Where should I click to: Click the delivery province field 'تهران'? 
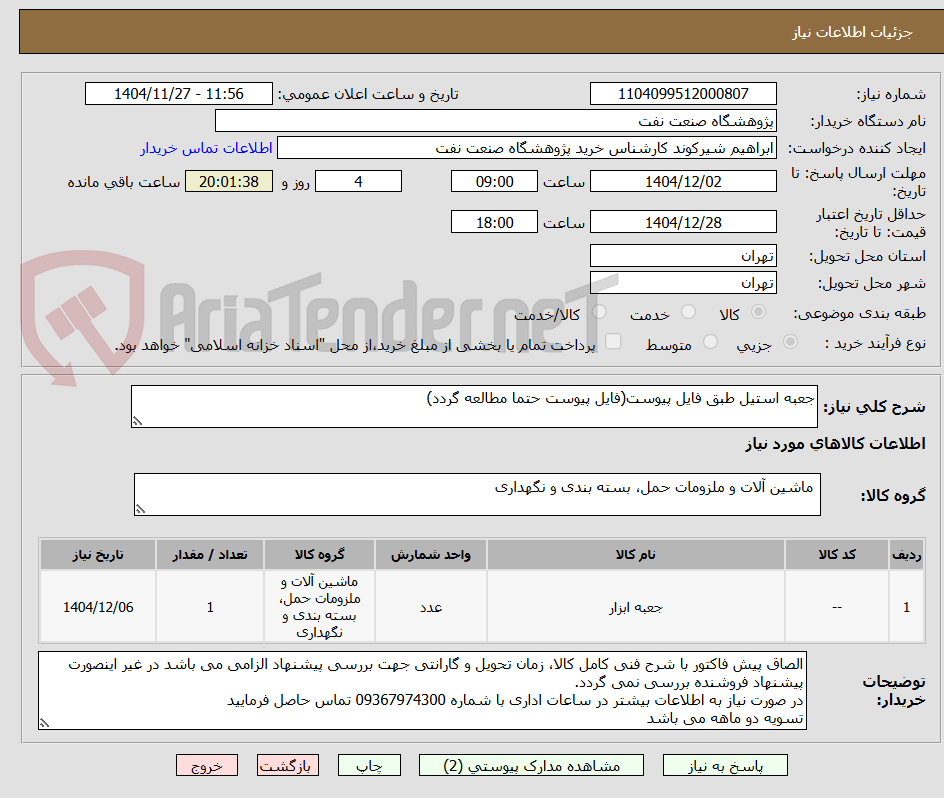683,256
